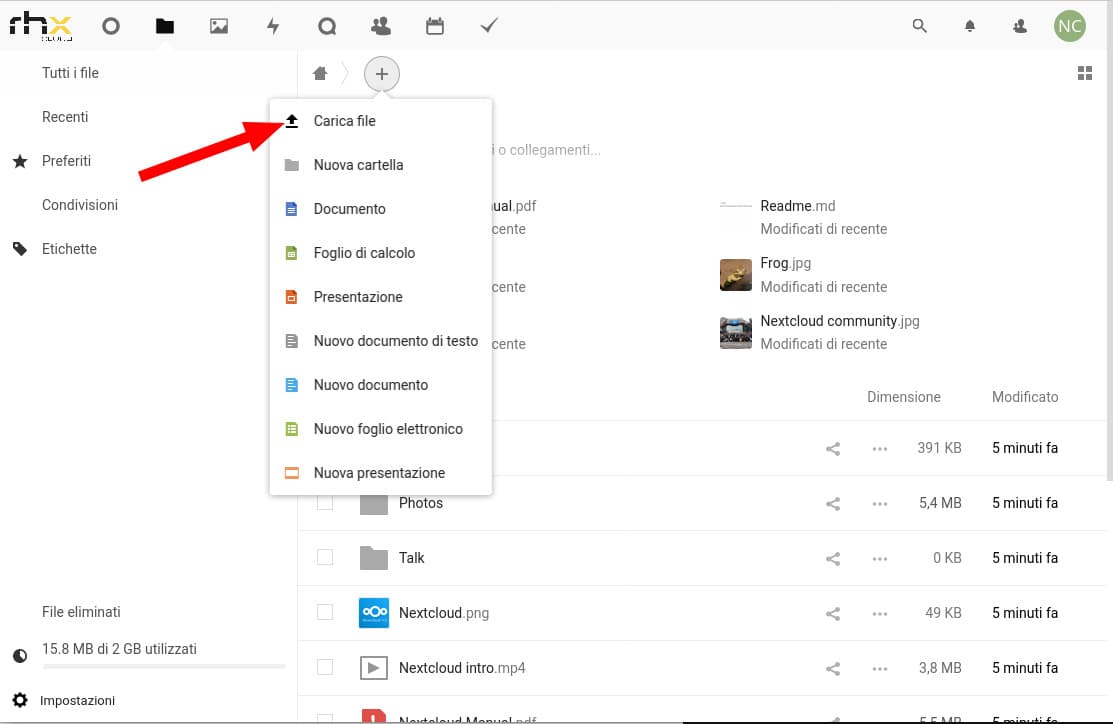1113x724 pixels.
Task: Play the Nextcloud intro.mp4 file
Action: pyautogui.click(x=462, y=668)
